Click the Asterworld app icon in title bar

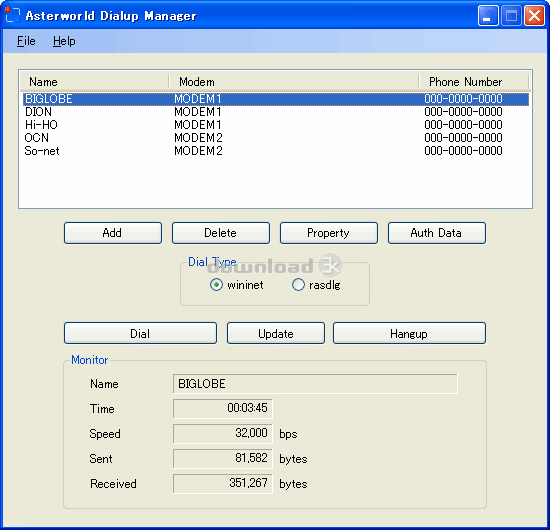[13, 15]
